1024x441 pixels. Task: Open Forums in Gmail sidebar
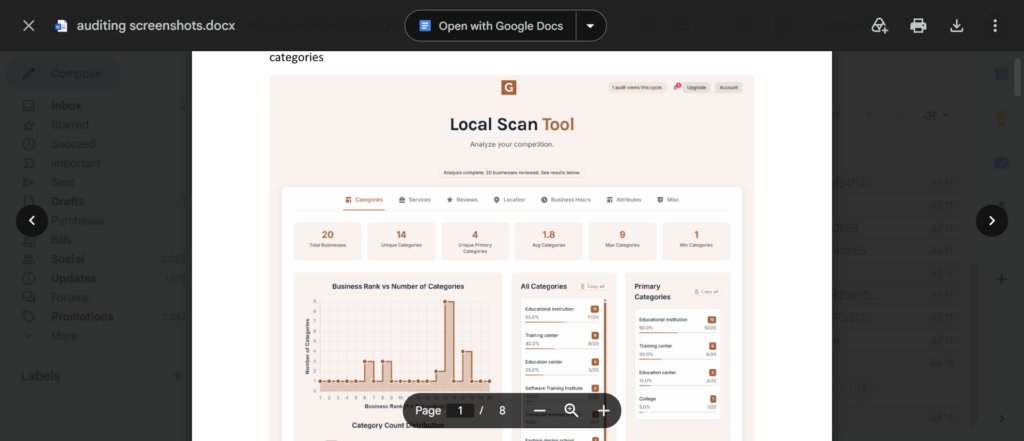tap(69, 297)
